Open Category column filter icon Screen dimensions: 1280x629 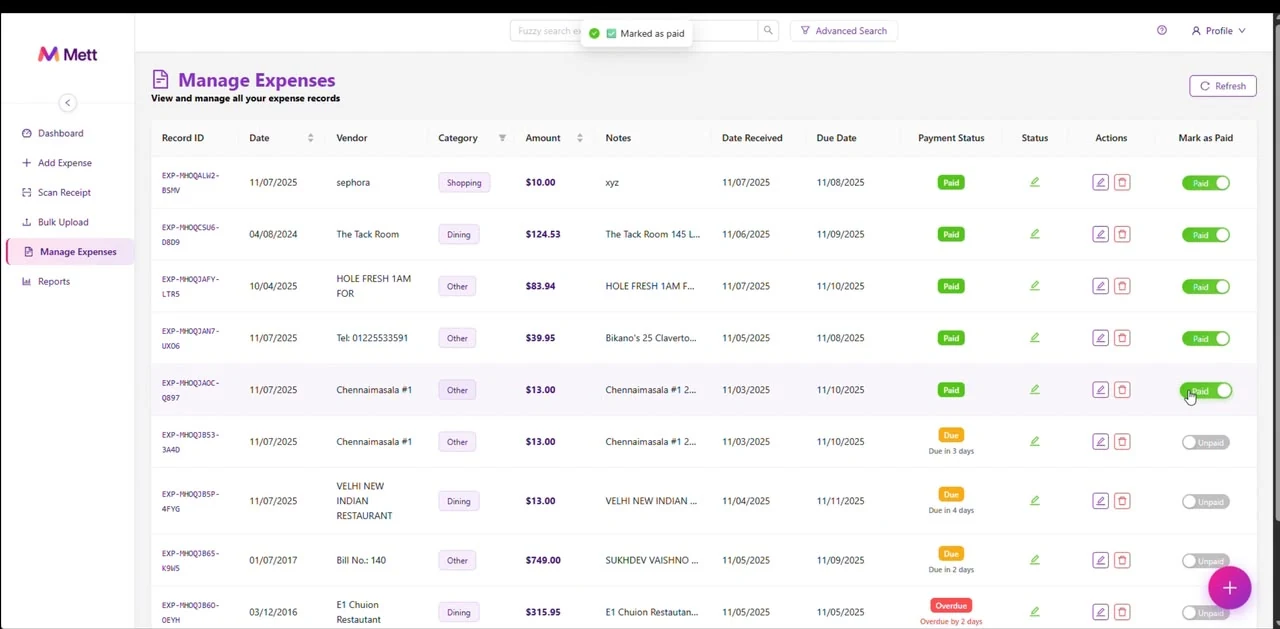point(502,138)
